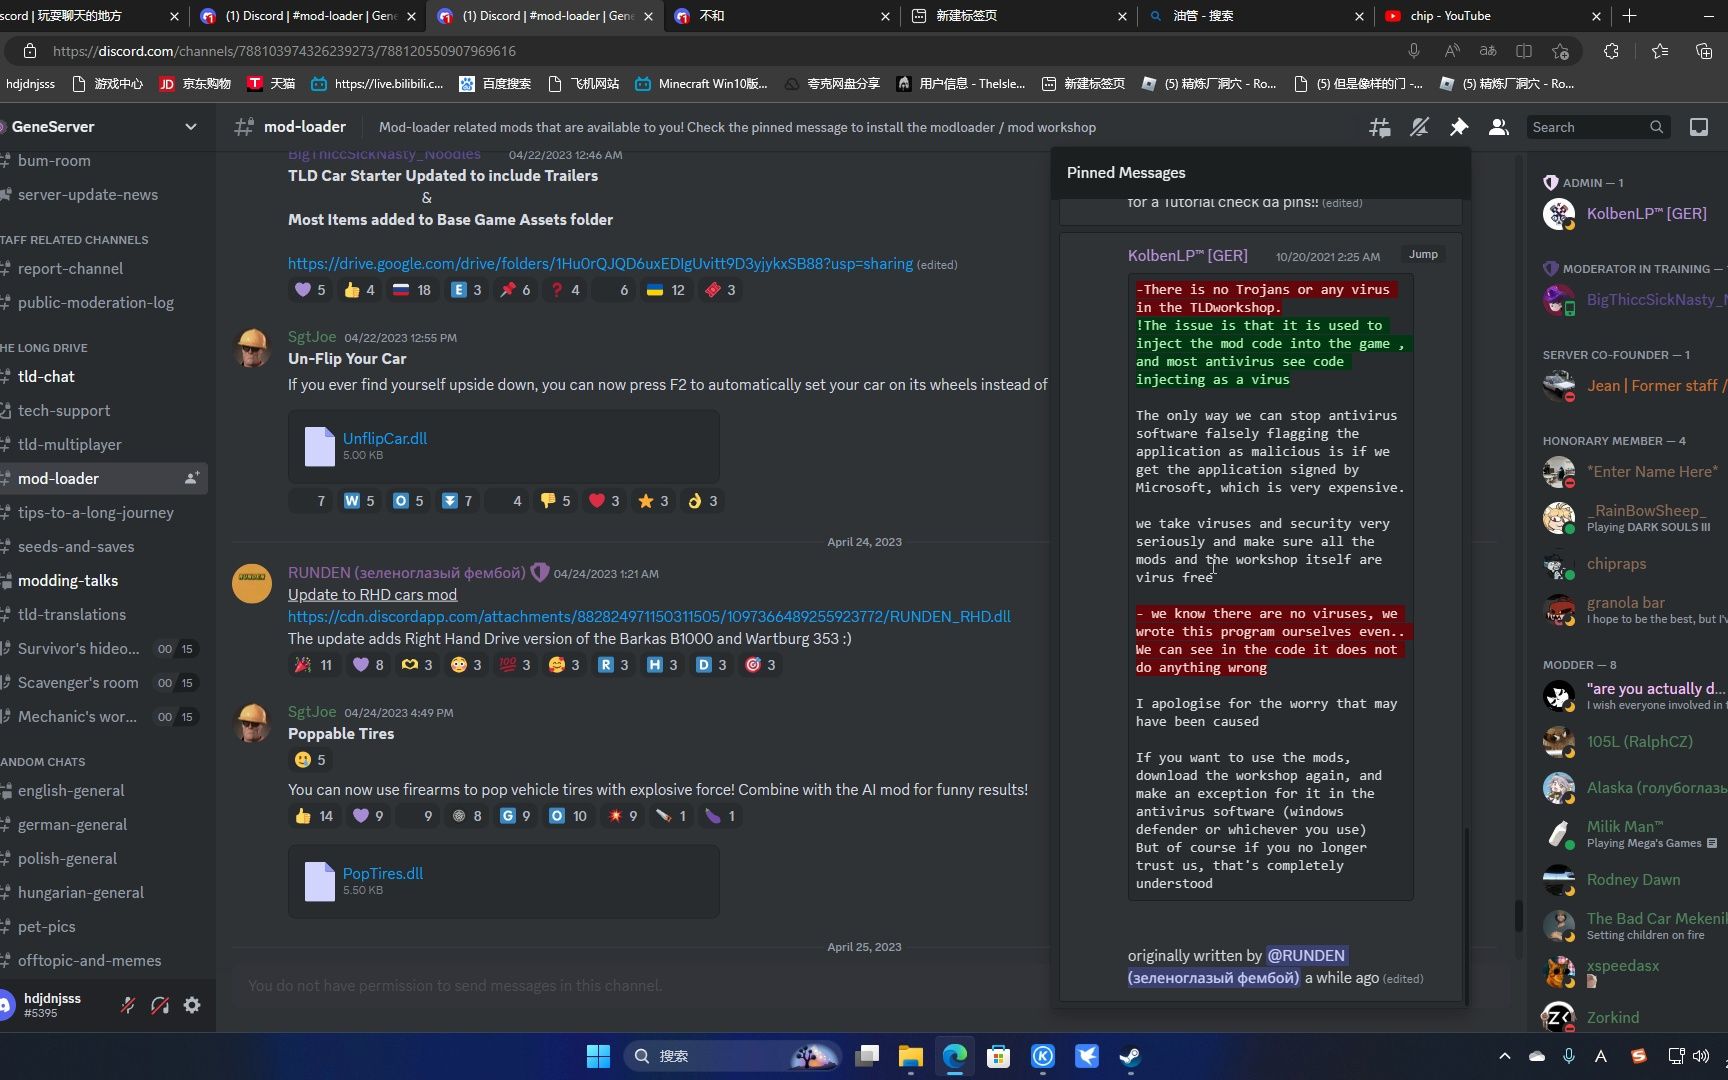Open a new browser tab
This screenshot has width=1728, height=1080.
coord(1630,16)
